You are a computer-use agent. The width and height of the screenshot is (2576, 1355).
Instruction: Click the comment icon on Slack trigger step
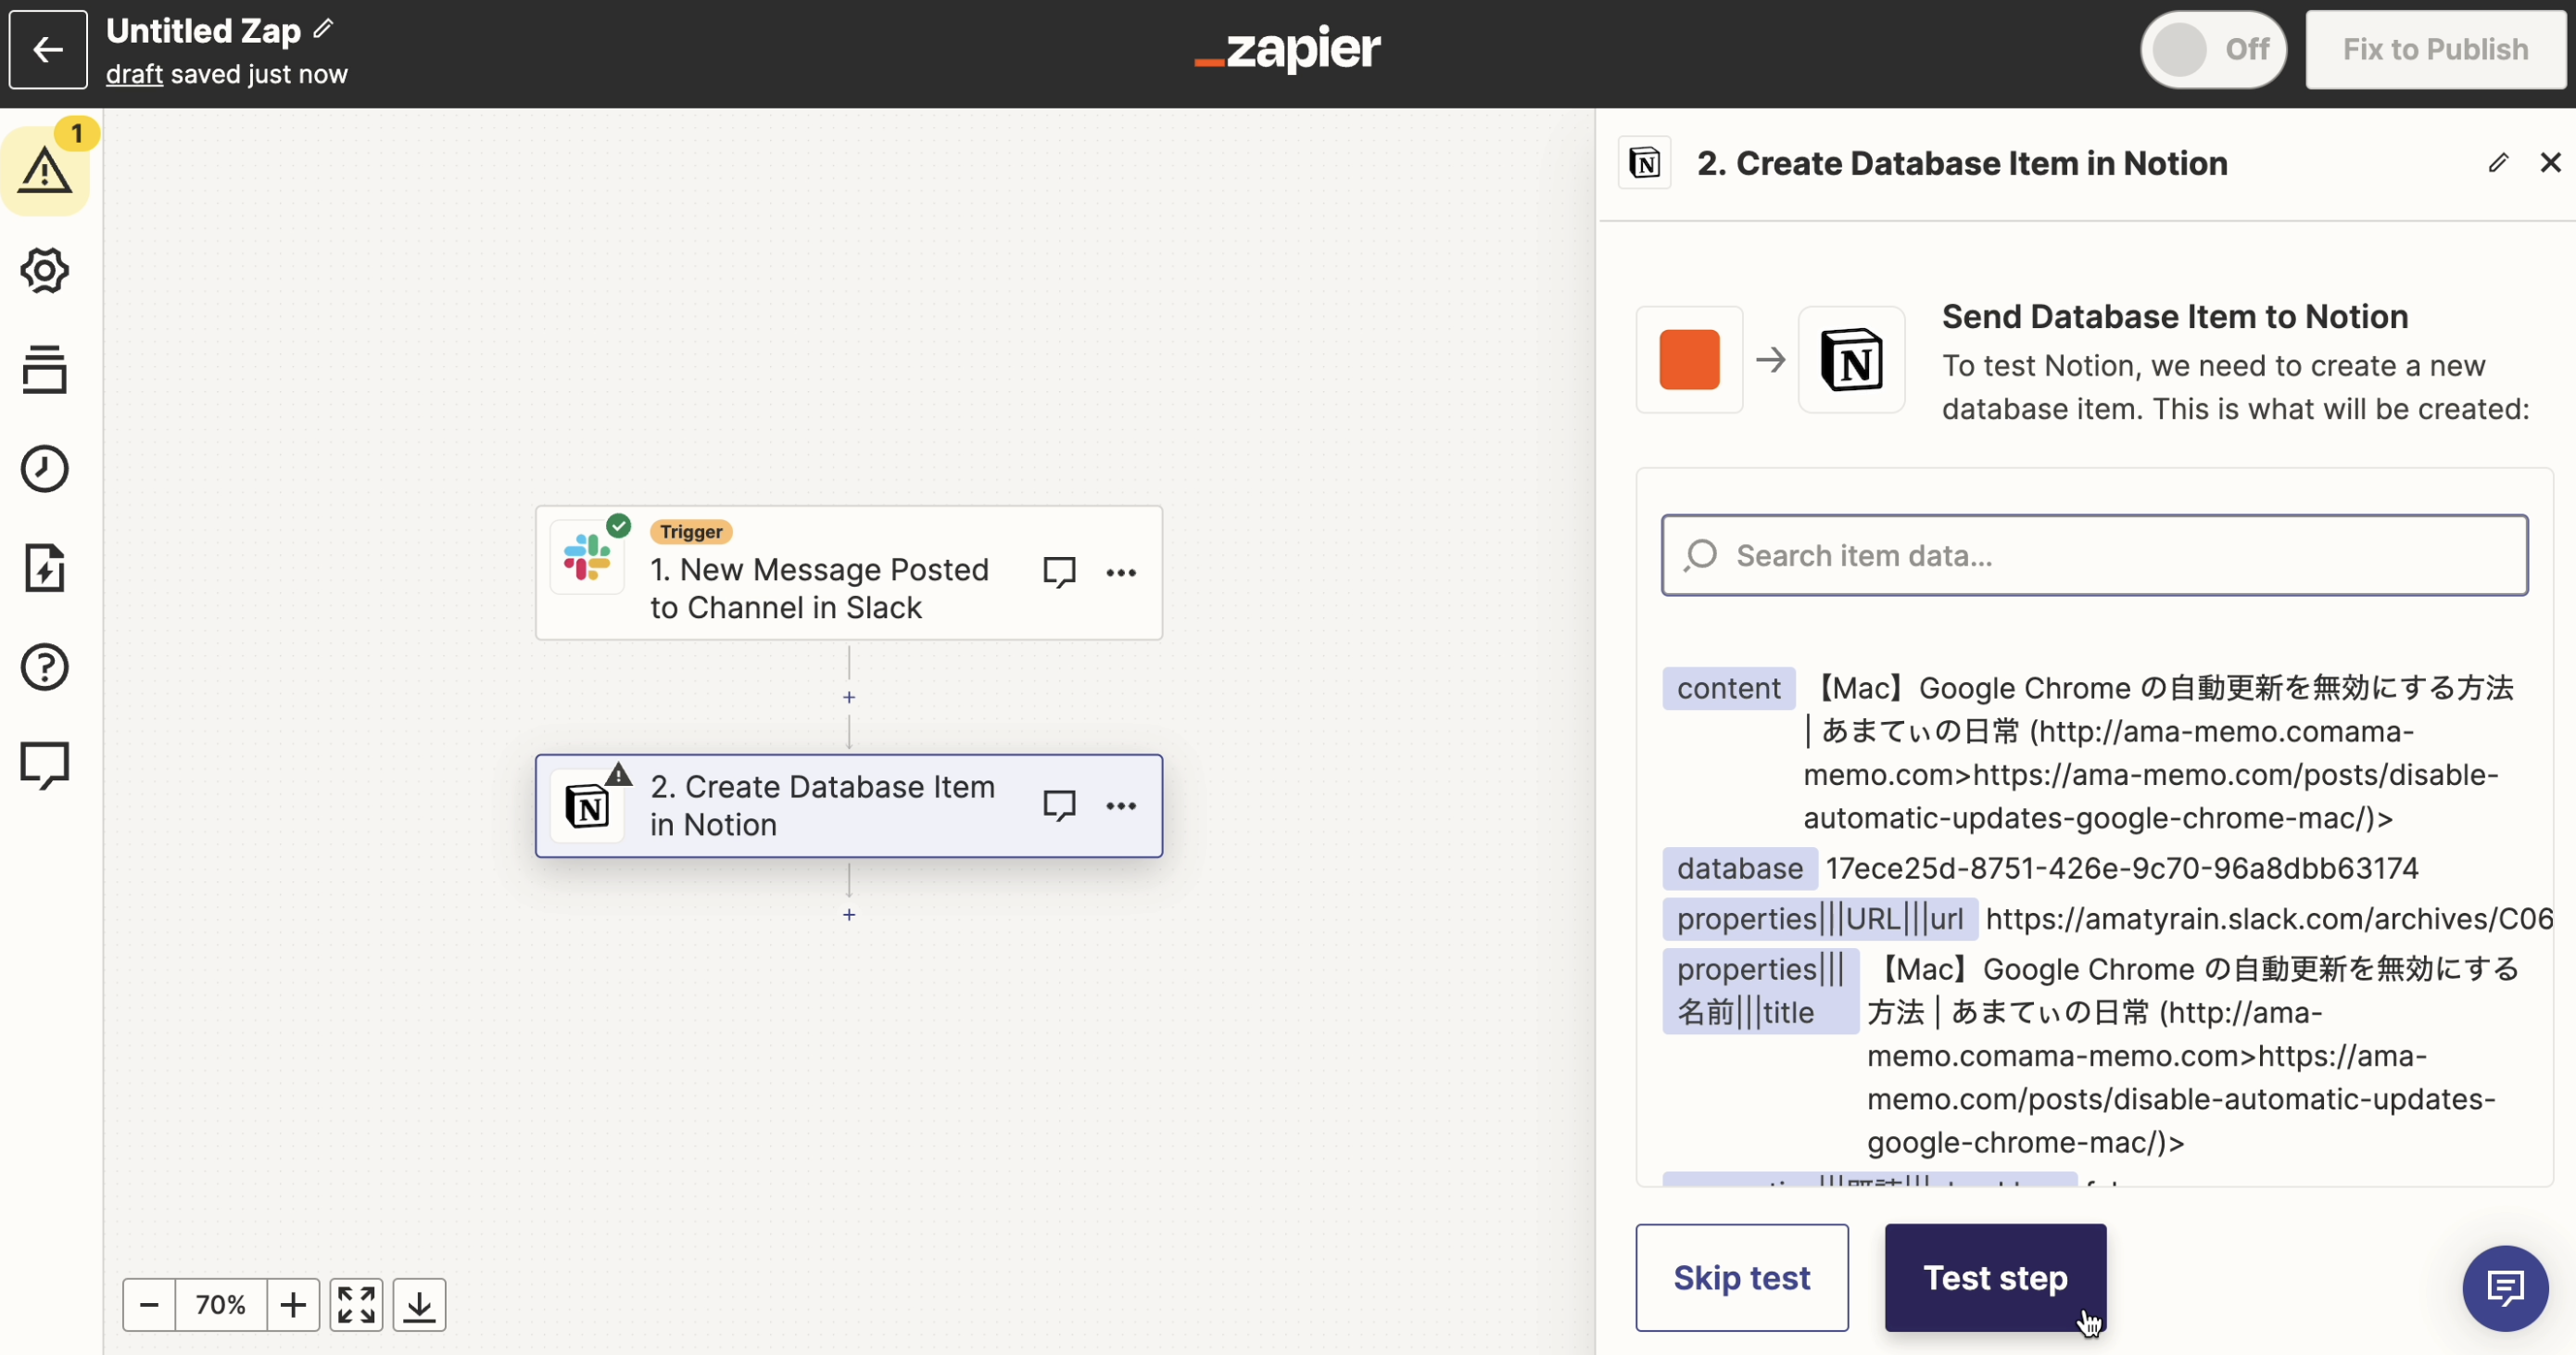tap(1059, 572)
